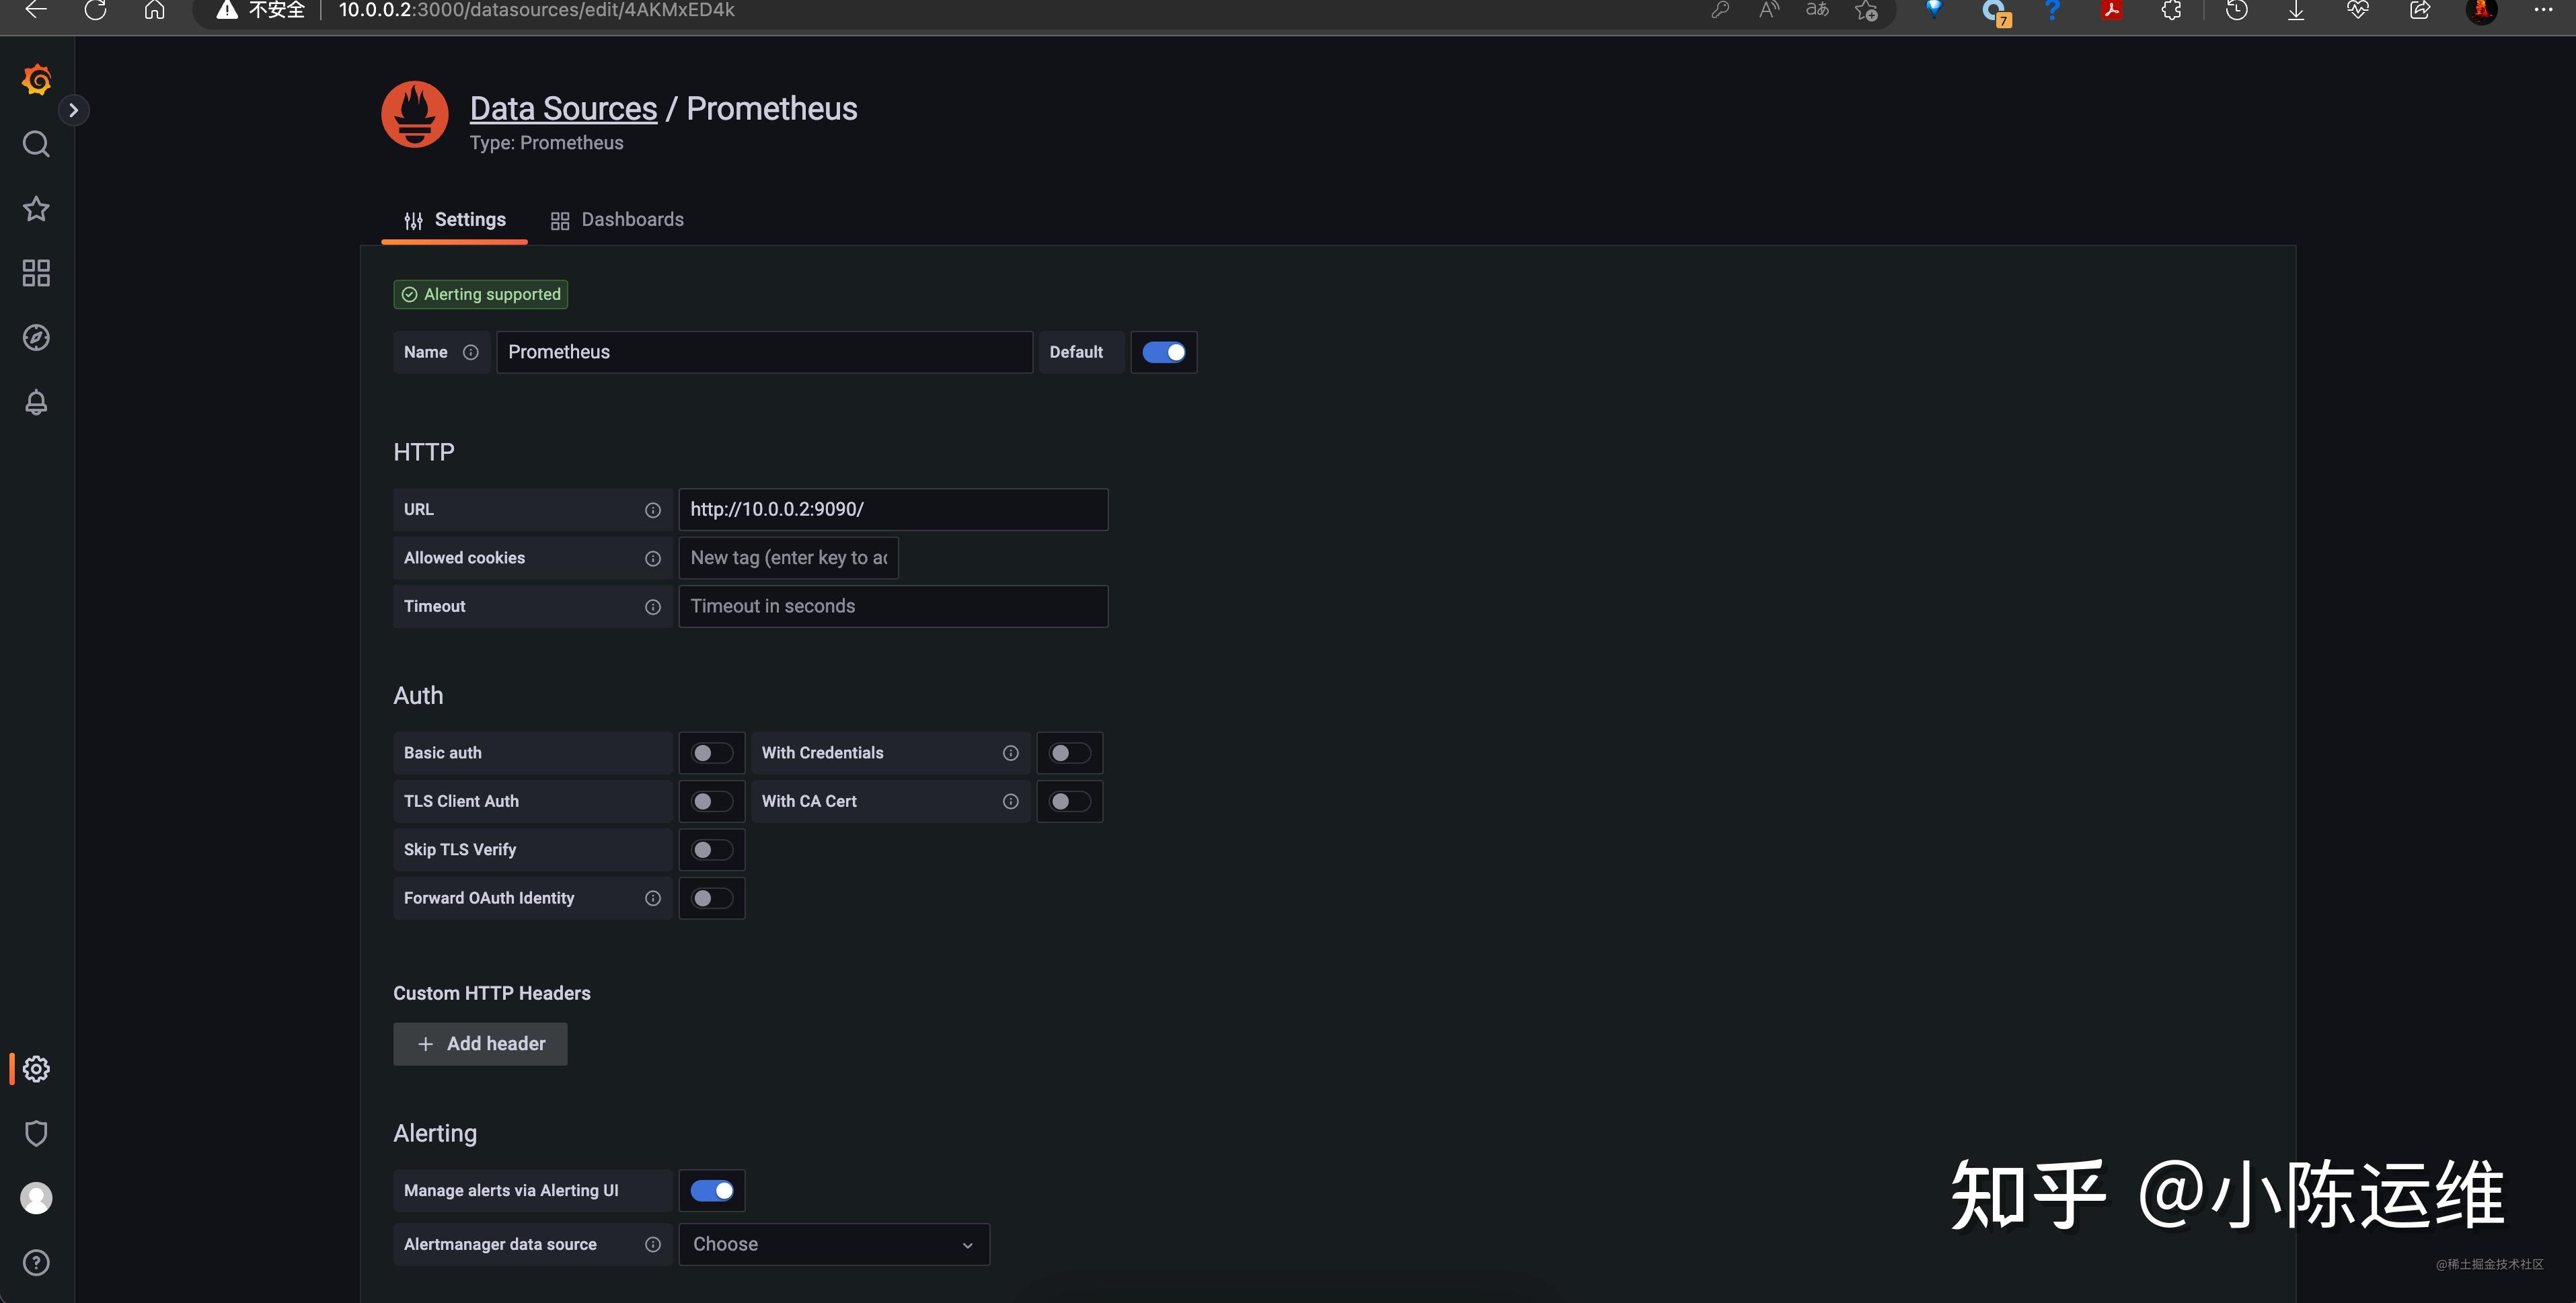The width and height of the screenshot is (2576, 1303).
Task: Expand the sidebar navigation chevron
Action: [x=75, y=110]
